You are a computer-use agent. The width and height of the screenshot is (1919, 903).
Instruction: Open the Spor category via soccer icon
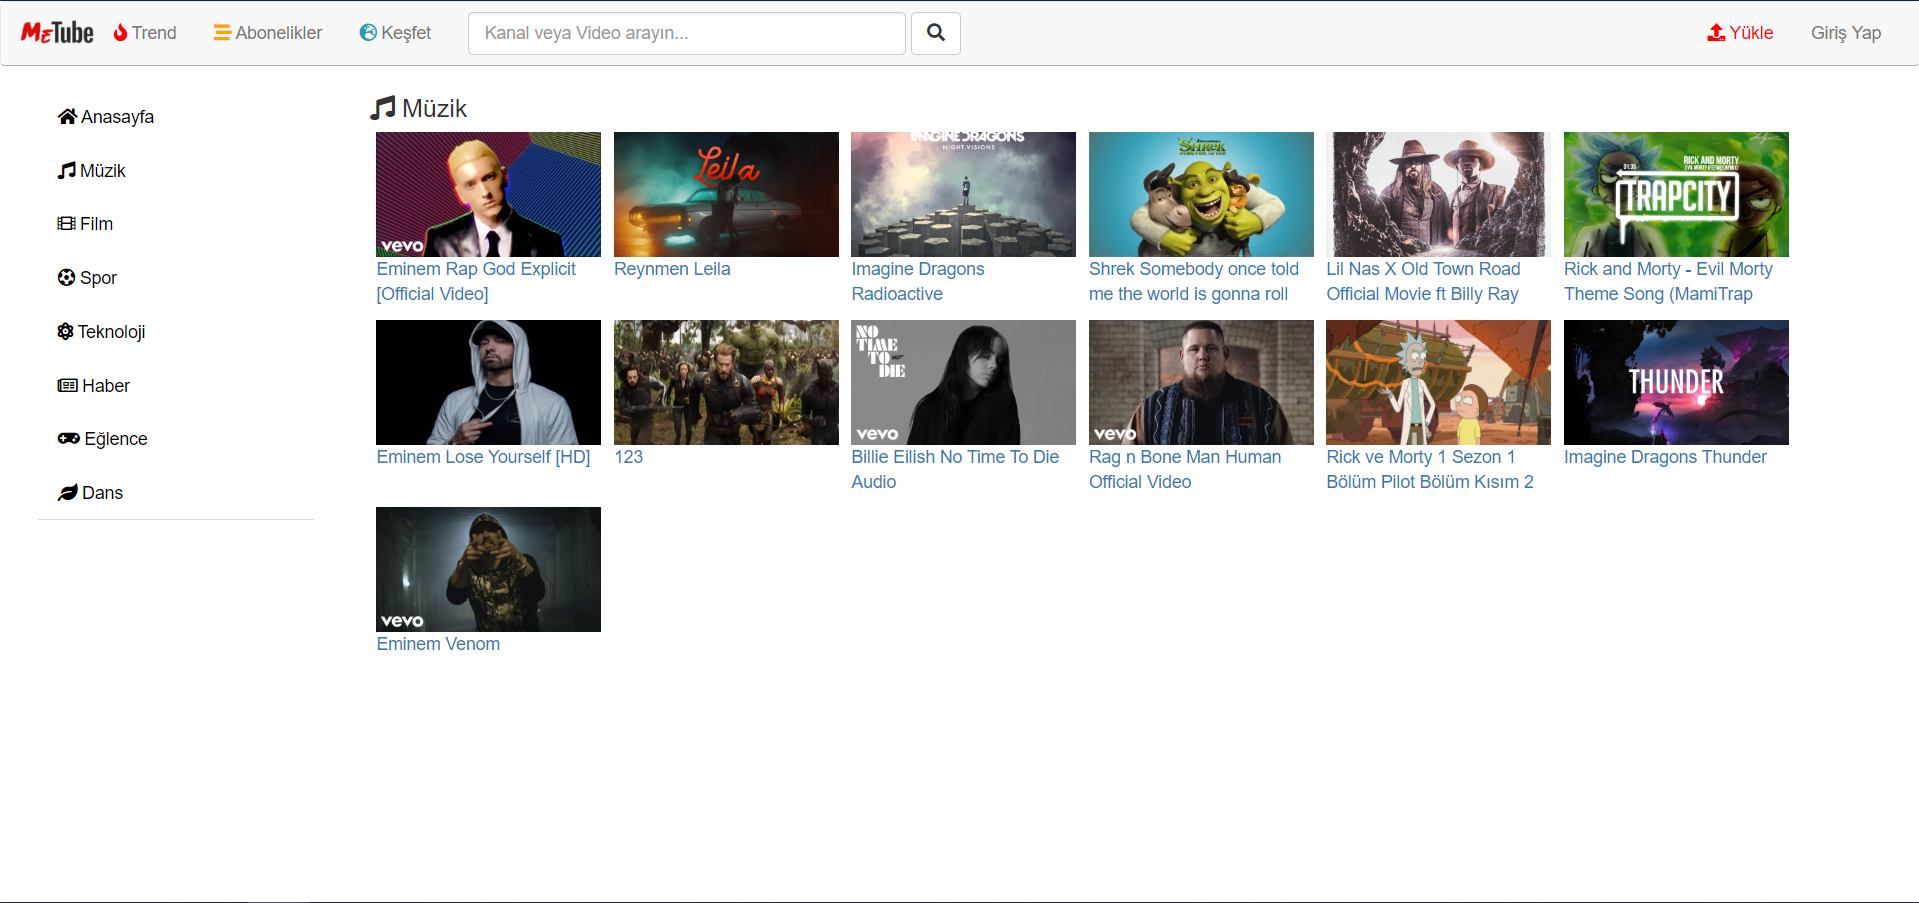tap(65, 277)
